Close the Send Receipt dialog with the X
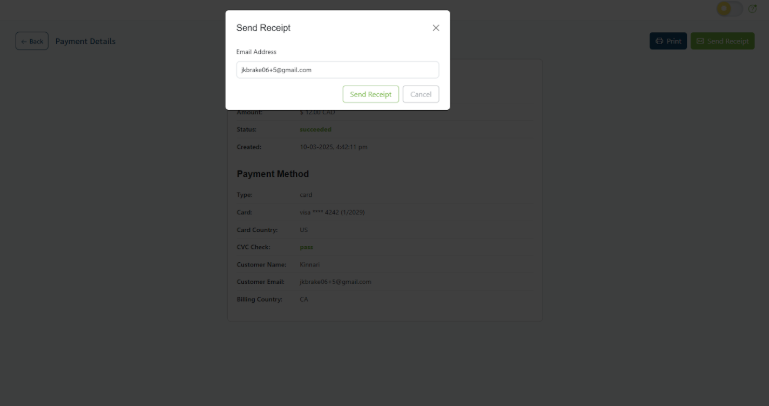Viewport: 769px width, 406px height. tap(435, 28)
